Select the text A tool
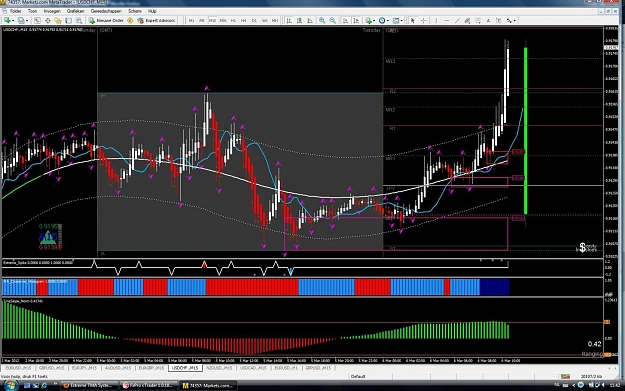625x391 pixels. [x=488, y=20]
